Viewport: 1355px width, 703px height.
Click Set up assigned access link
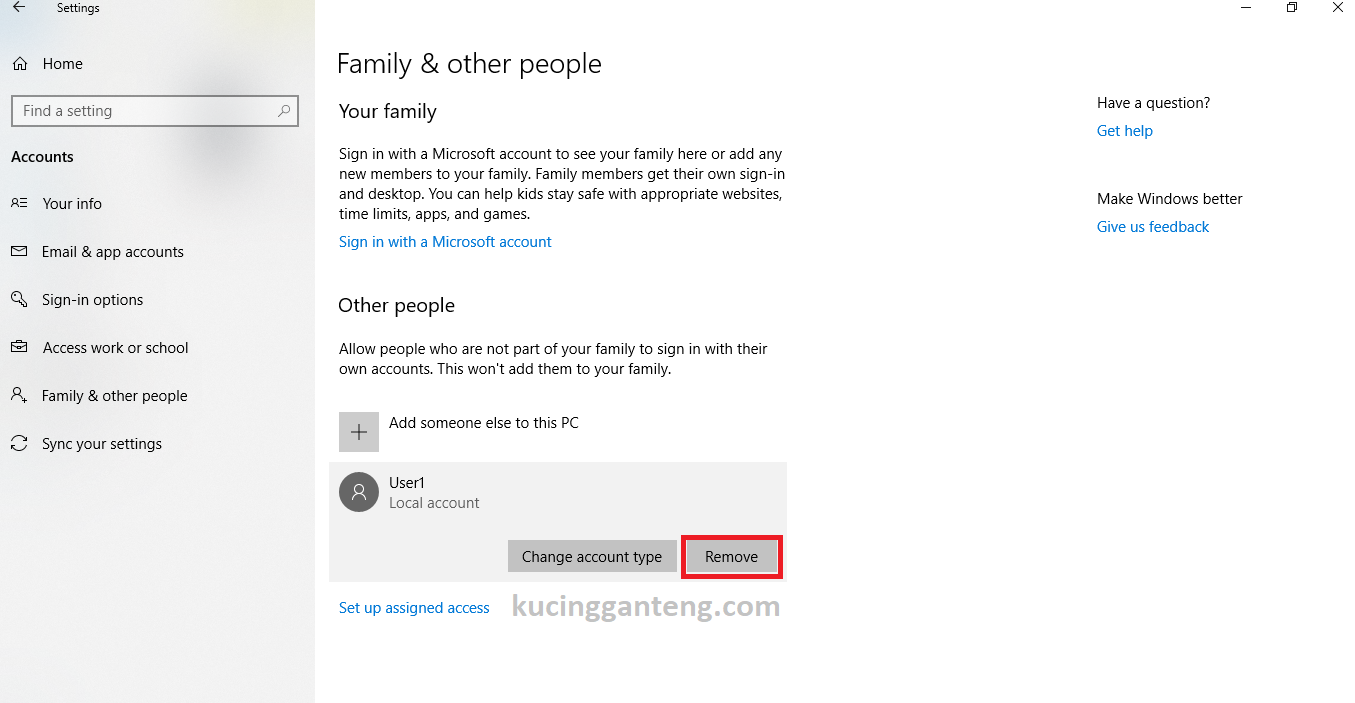pyautogui.click(x=414, y=608)
